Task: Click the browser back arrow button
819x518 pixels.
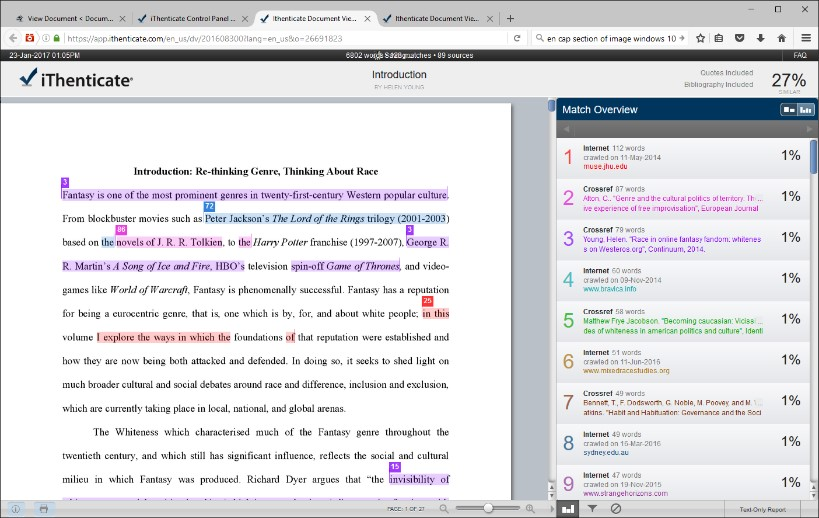Action: [x=13, y=38]
